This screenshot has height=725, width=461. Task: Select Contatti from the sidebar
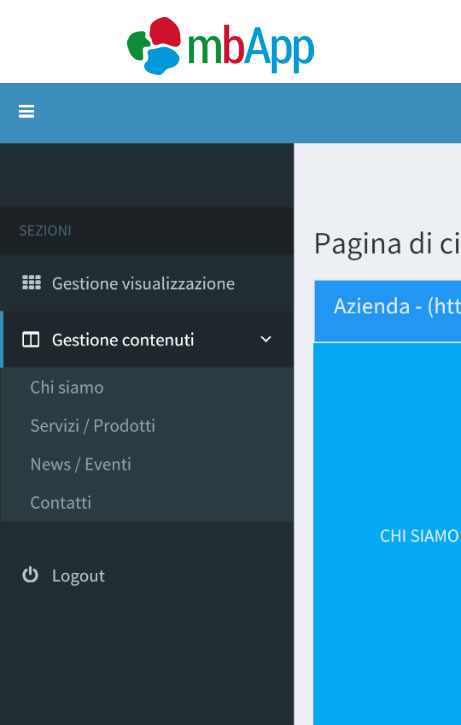pos(61,502)
